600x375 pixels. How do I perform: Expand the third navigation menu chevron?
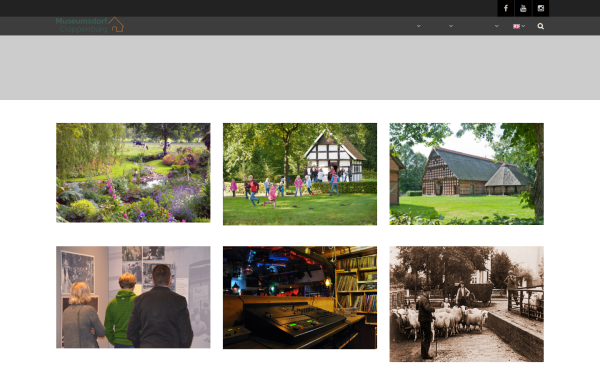496,26
